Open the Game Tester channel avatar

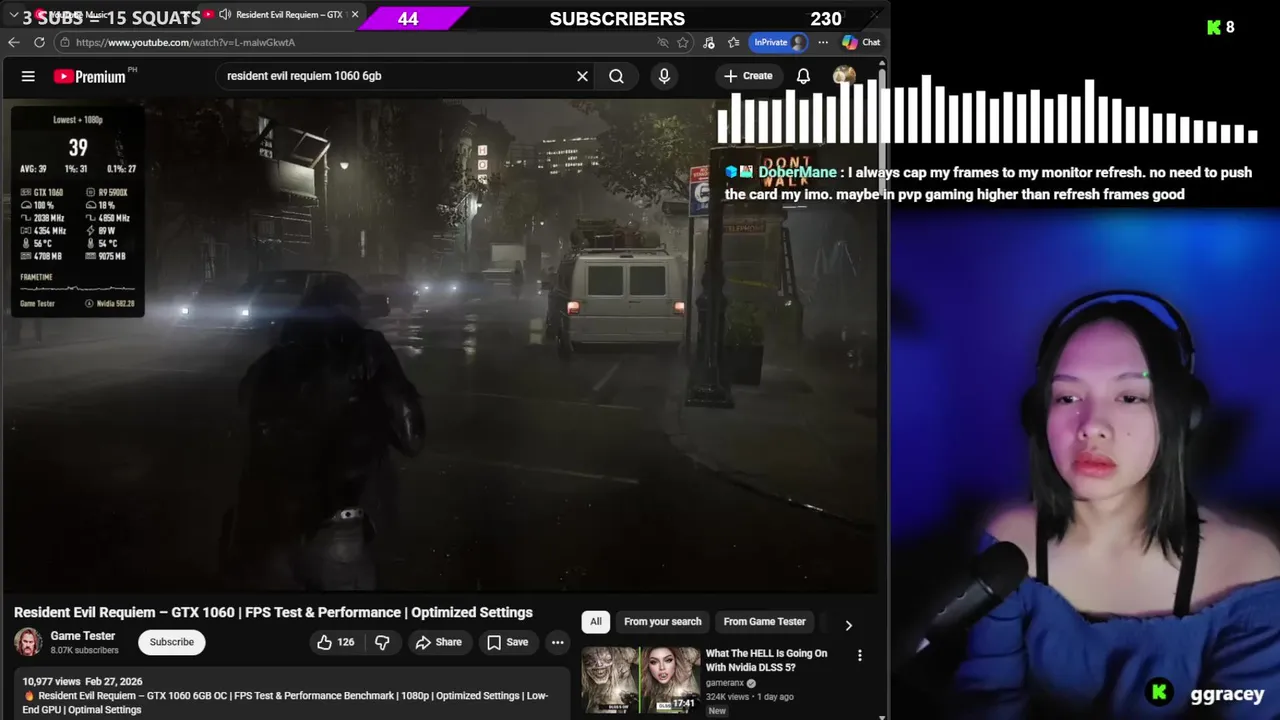tap(28, 642)
